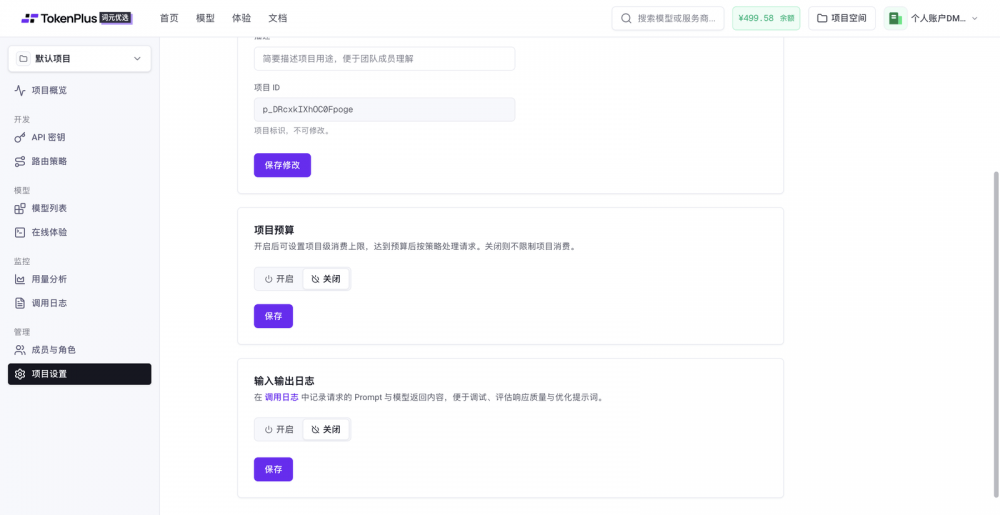Click the 路由策略 route icon
Image resolution: width=1000 pixels, height=515 pixels.
tap(20, 161)
